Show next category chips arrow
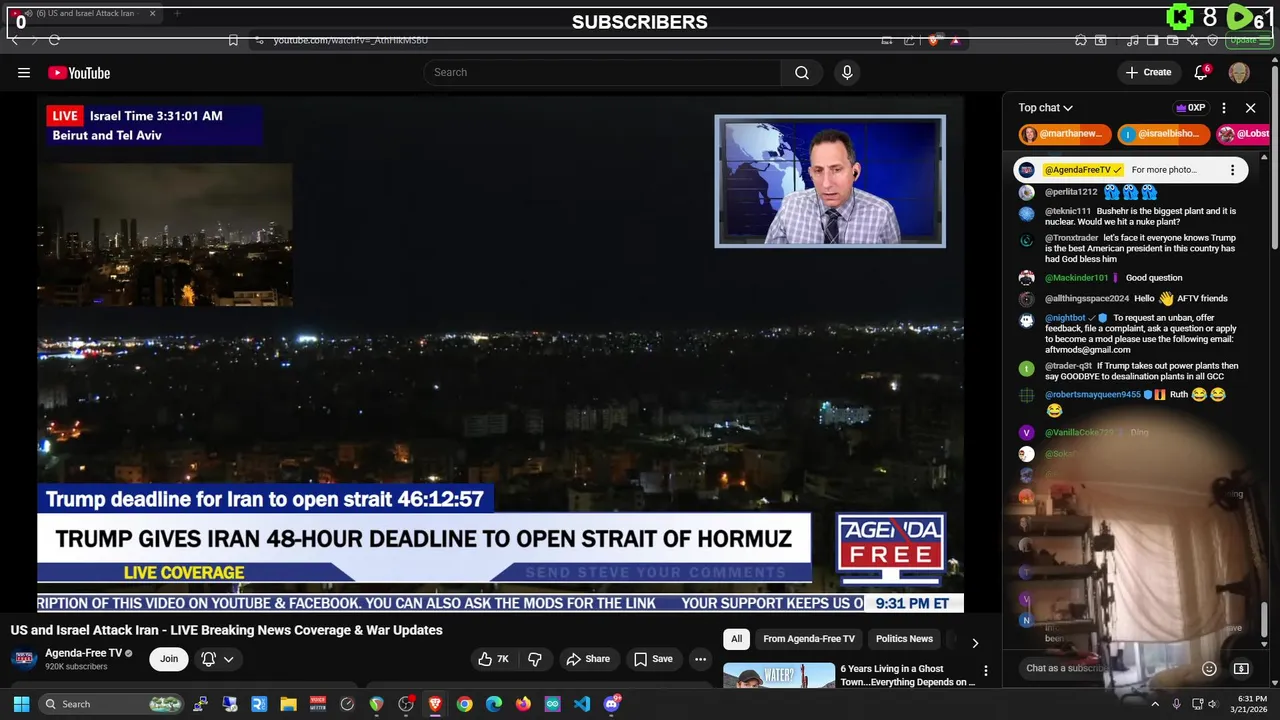This screenshot has width=1280, height=720. pos(975,643)
